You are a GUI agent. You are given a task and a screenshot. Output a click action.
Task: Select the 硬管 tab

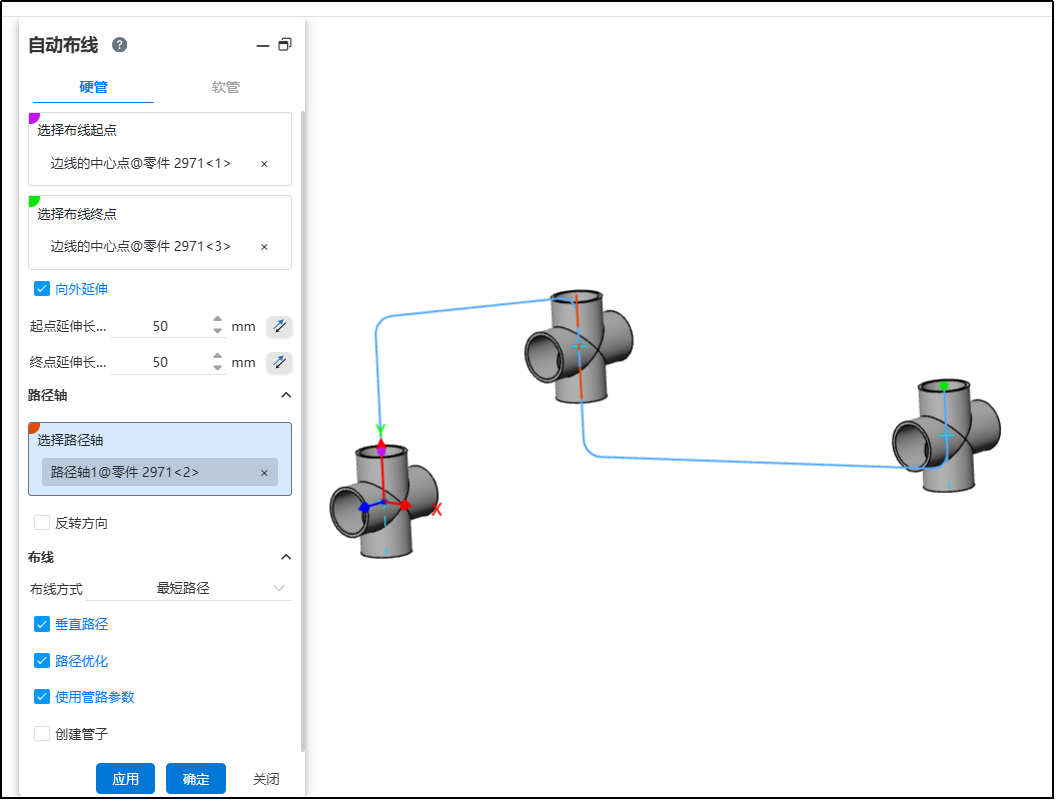click(93, 87)
